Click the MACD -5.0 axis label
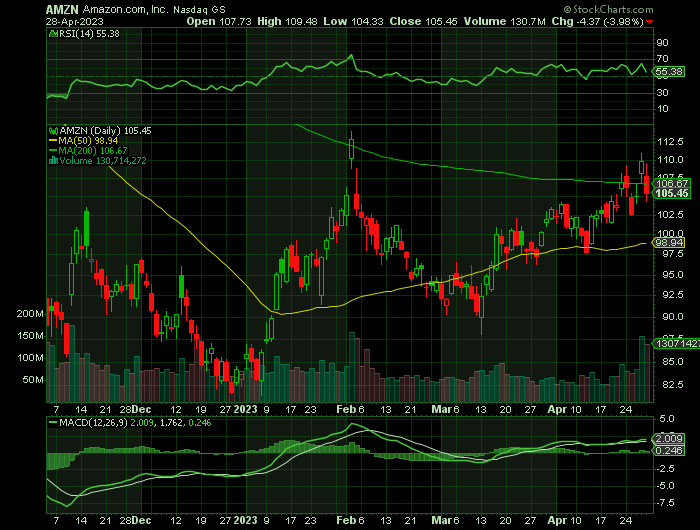Image resolution: width=700 pixels, height=530 pixels. pyautogui.click(x=666, y=486)
